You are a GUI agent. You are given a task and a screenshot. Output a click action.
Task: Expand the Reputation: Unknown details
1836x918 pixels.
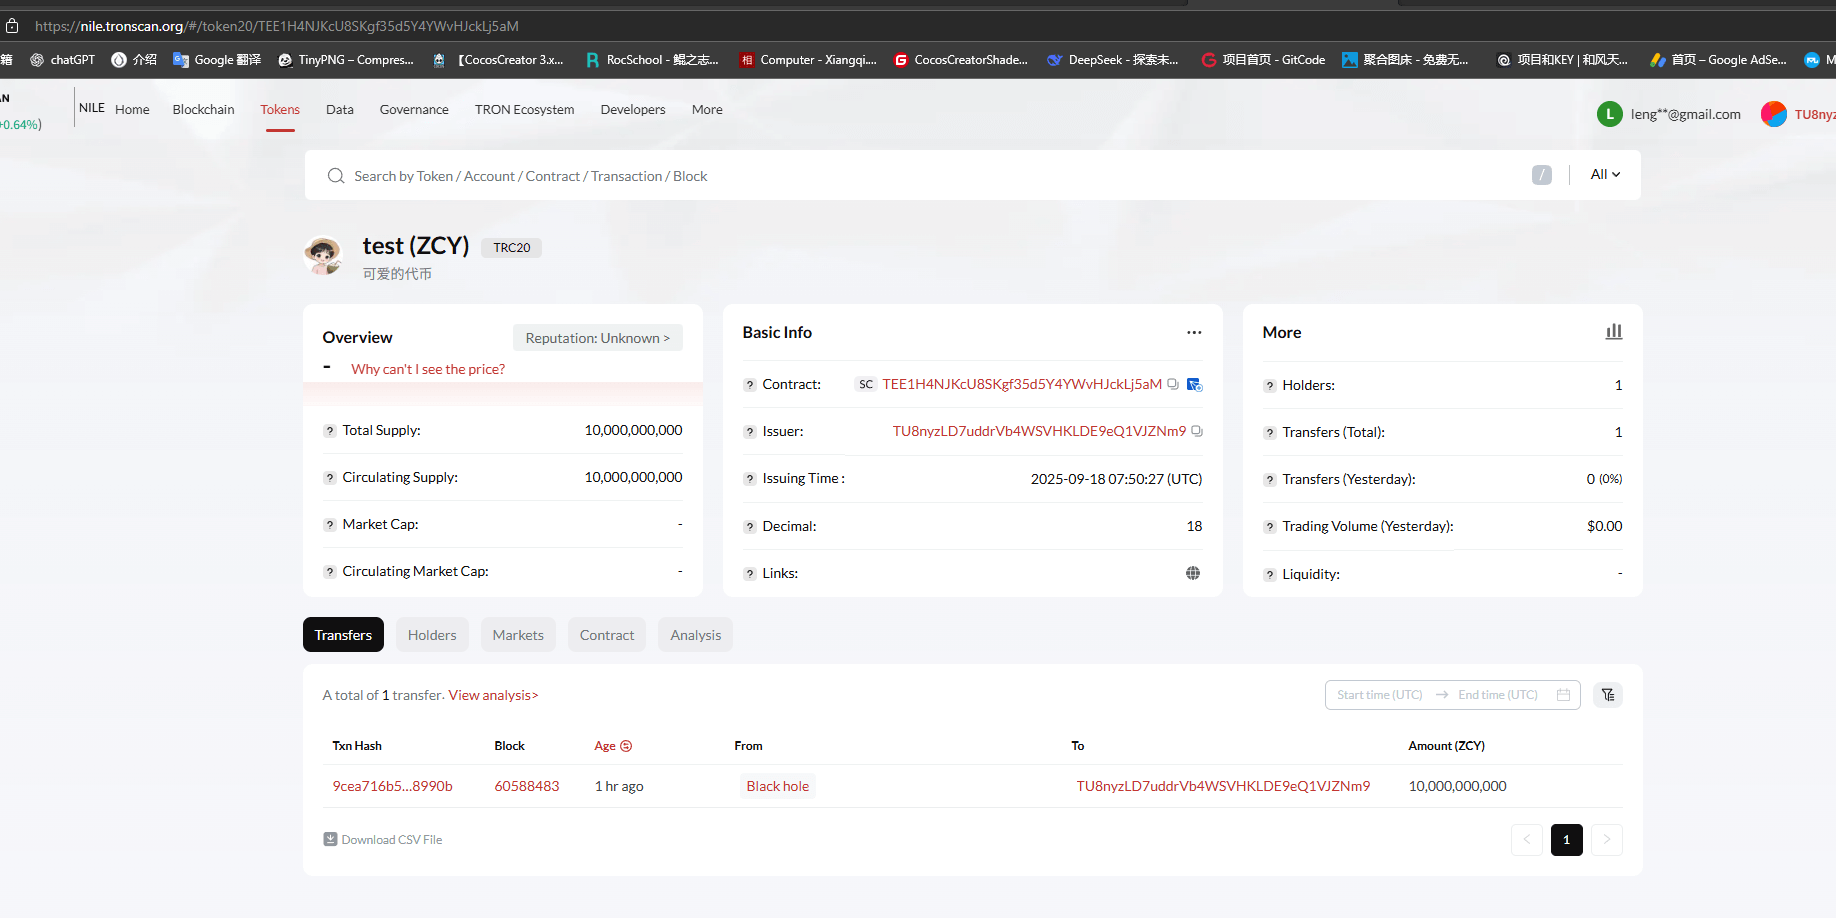point(597,338)
